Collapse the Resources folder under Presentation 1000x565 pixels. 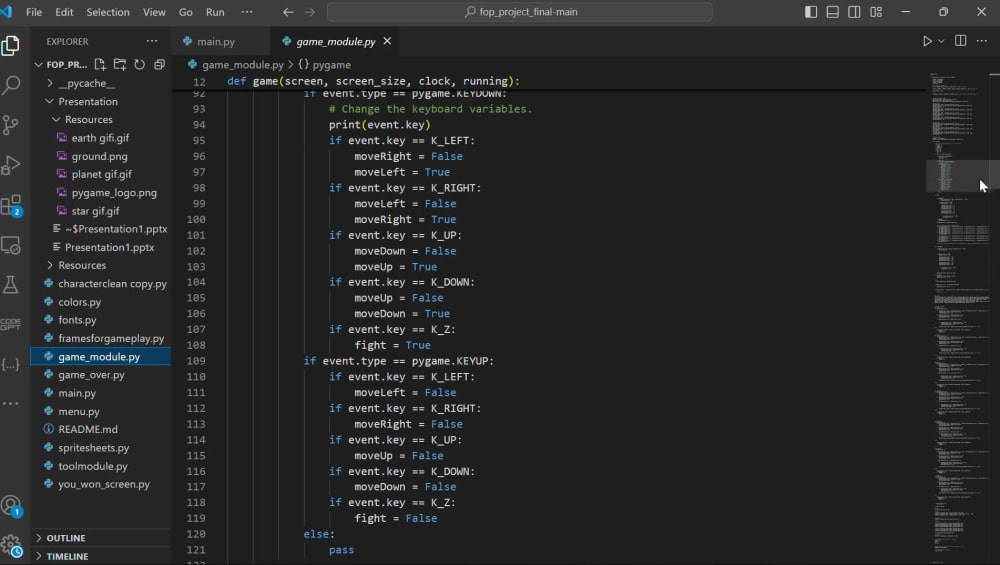coord(56,119)
